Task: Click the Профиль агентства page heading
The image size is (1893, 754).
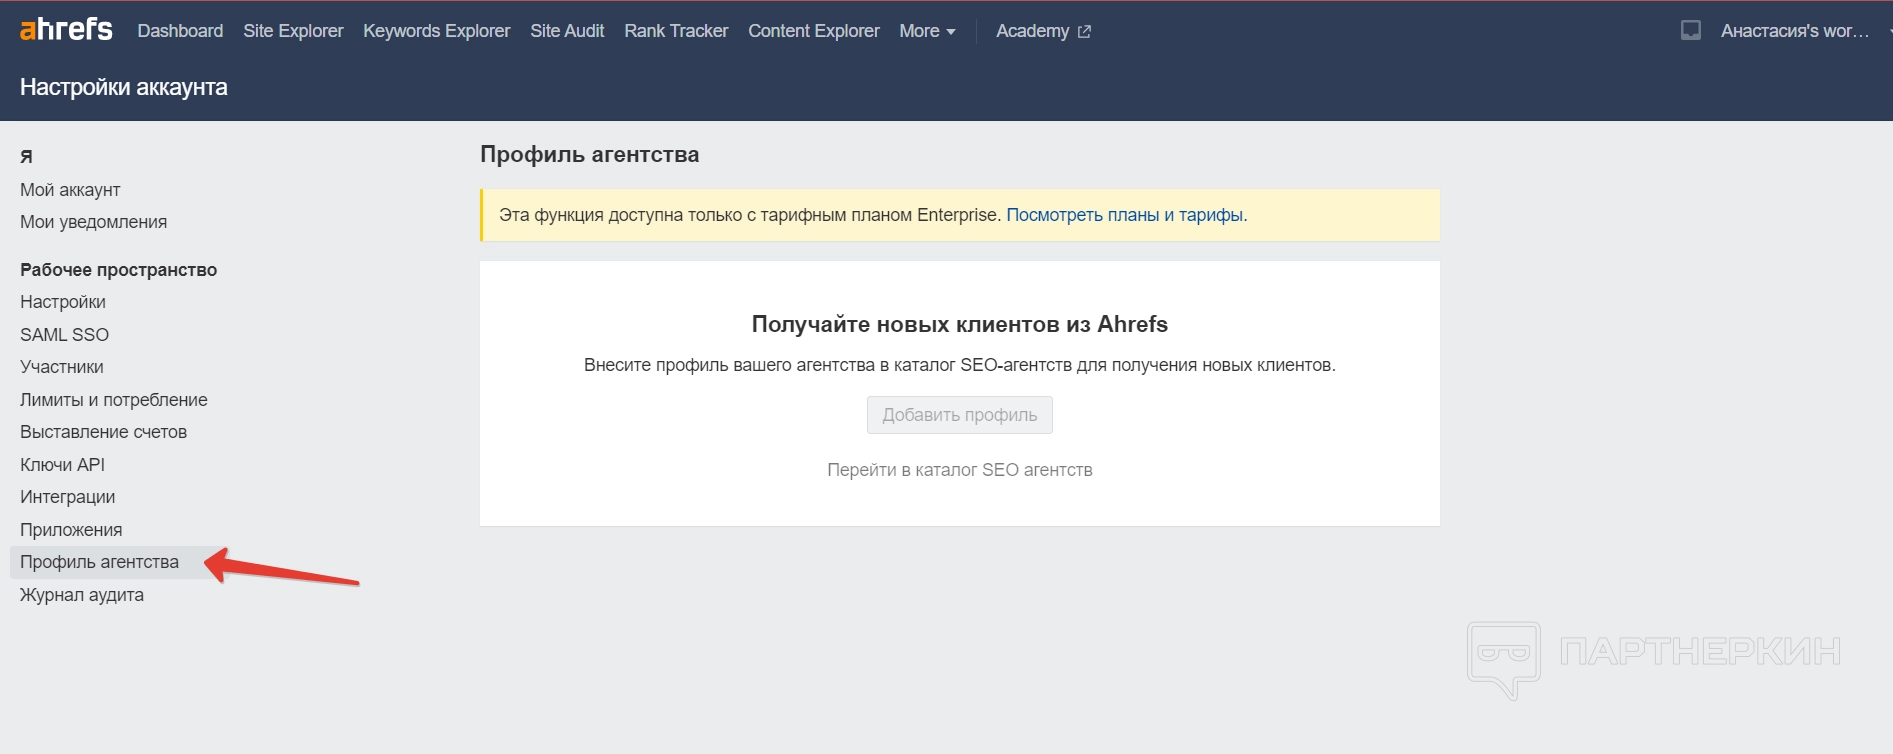Action: [589, 154]
